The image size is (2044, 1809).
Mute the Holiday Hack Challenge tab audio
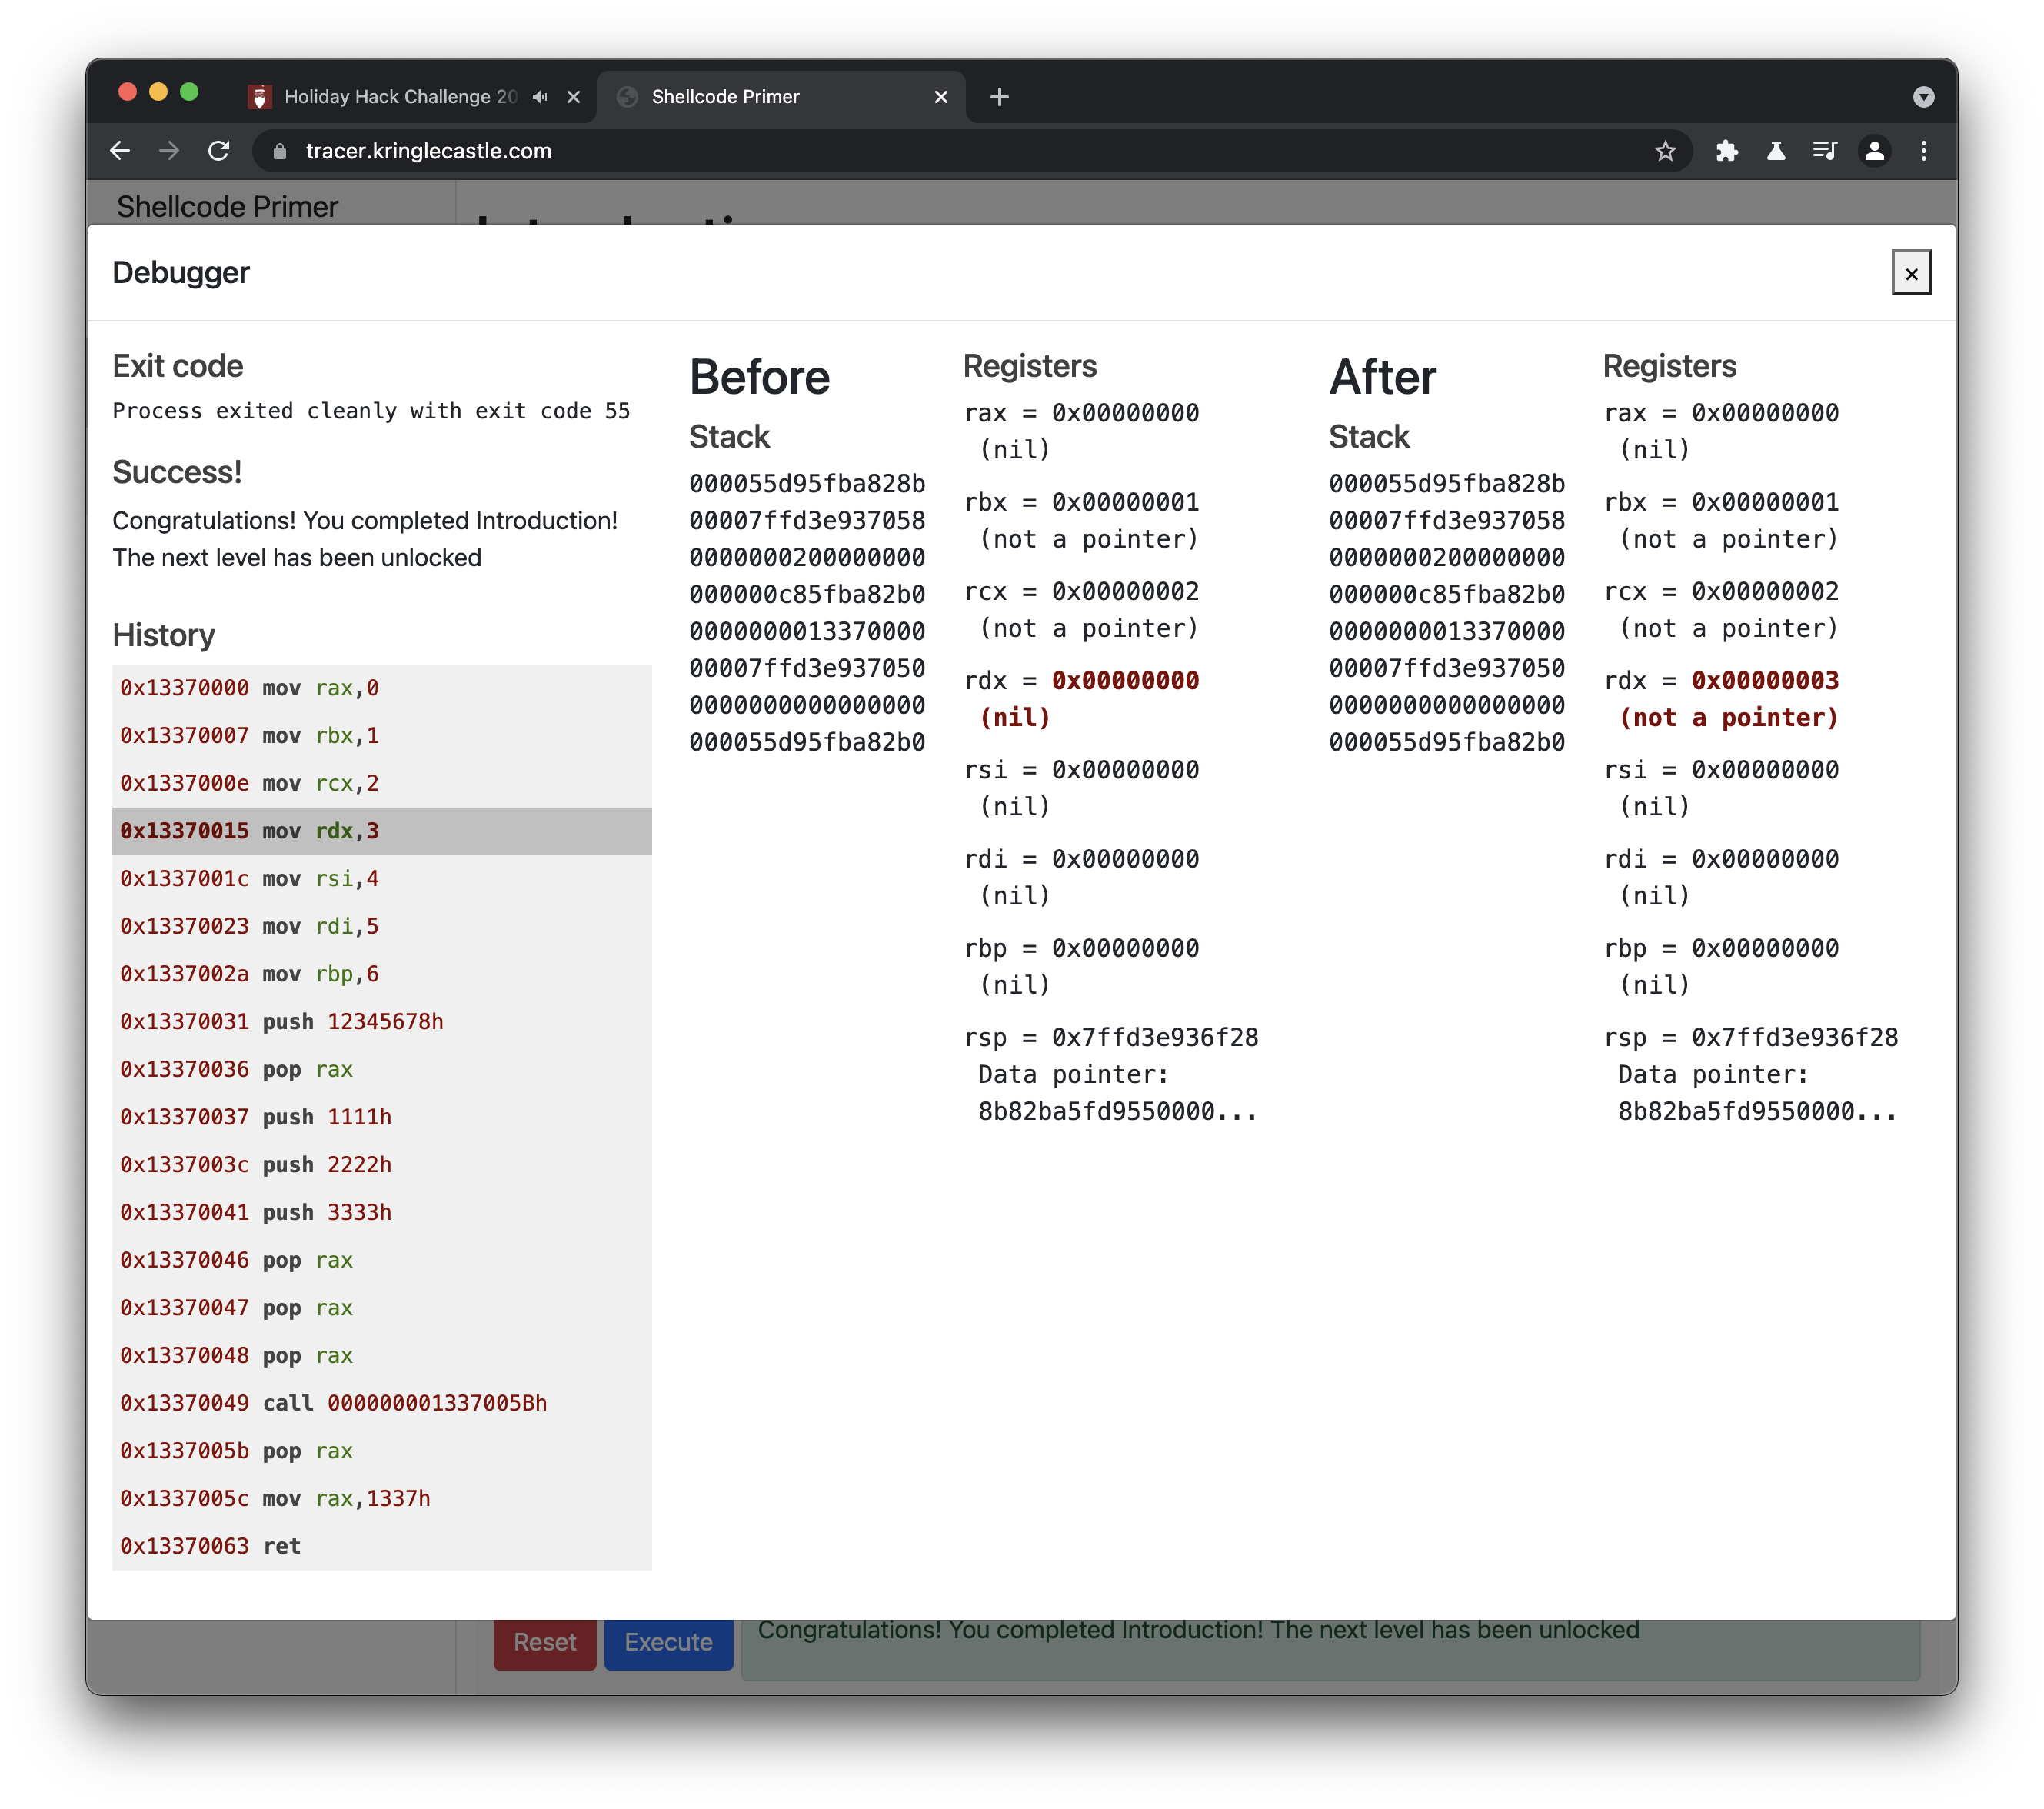click(x=540, y=97)
